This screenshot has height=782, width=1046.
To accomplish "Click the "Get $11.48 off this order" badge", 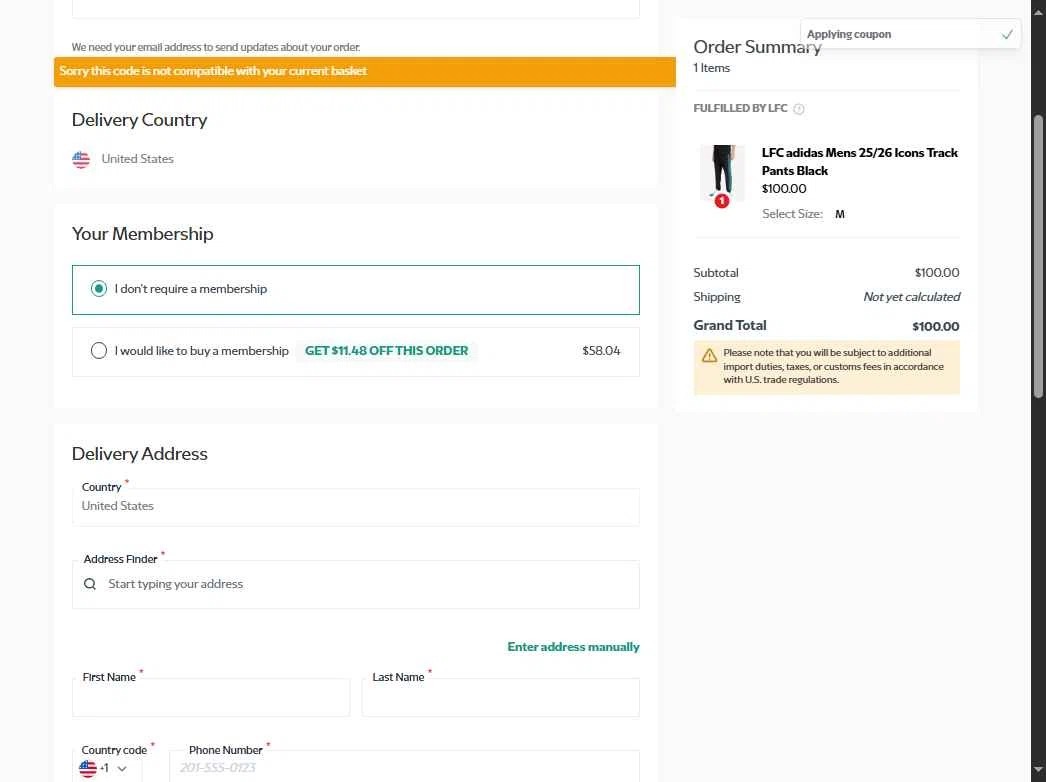I will (386, 351).
